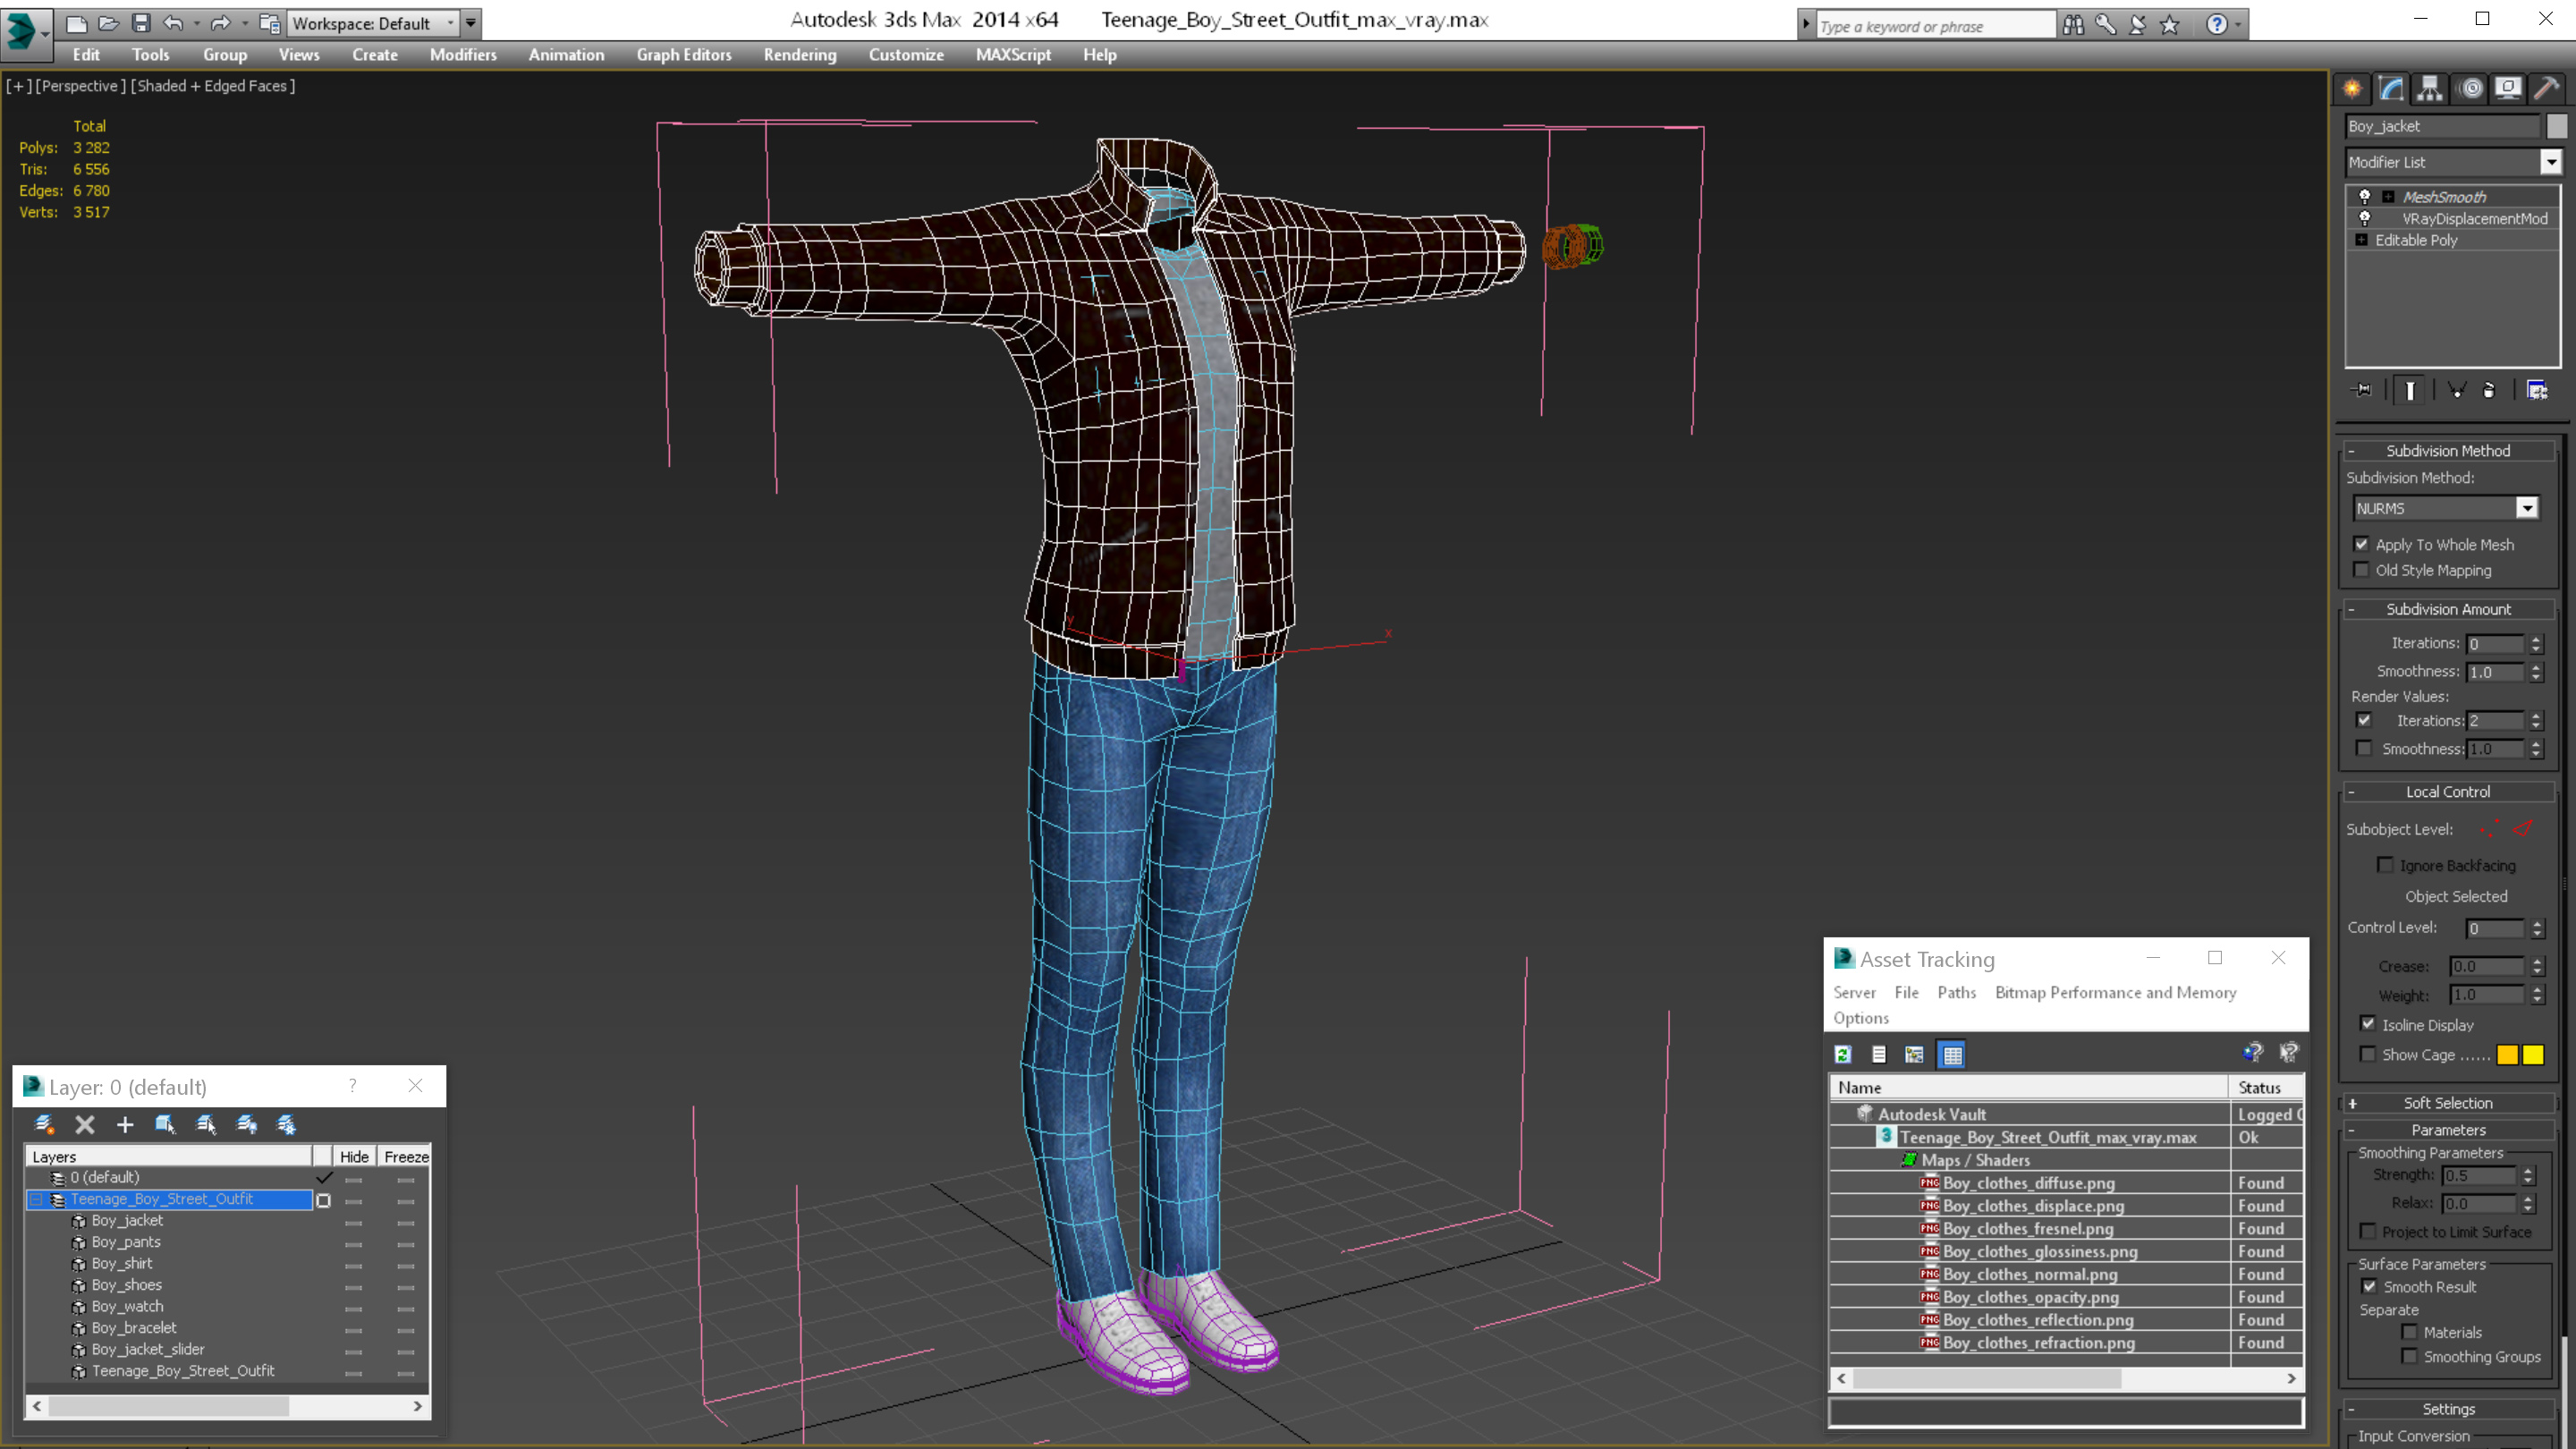Click the Shaded + Edged Faces viewport label
Image resolution: width=2576 pixels, height=1449 pixels.
(213, 86)
